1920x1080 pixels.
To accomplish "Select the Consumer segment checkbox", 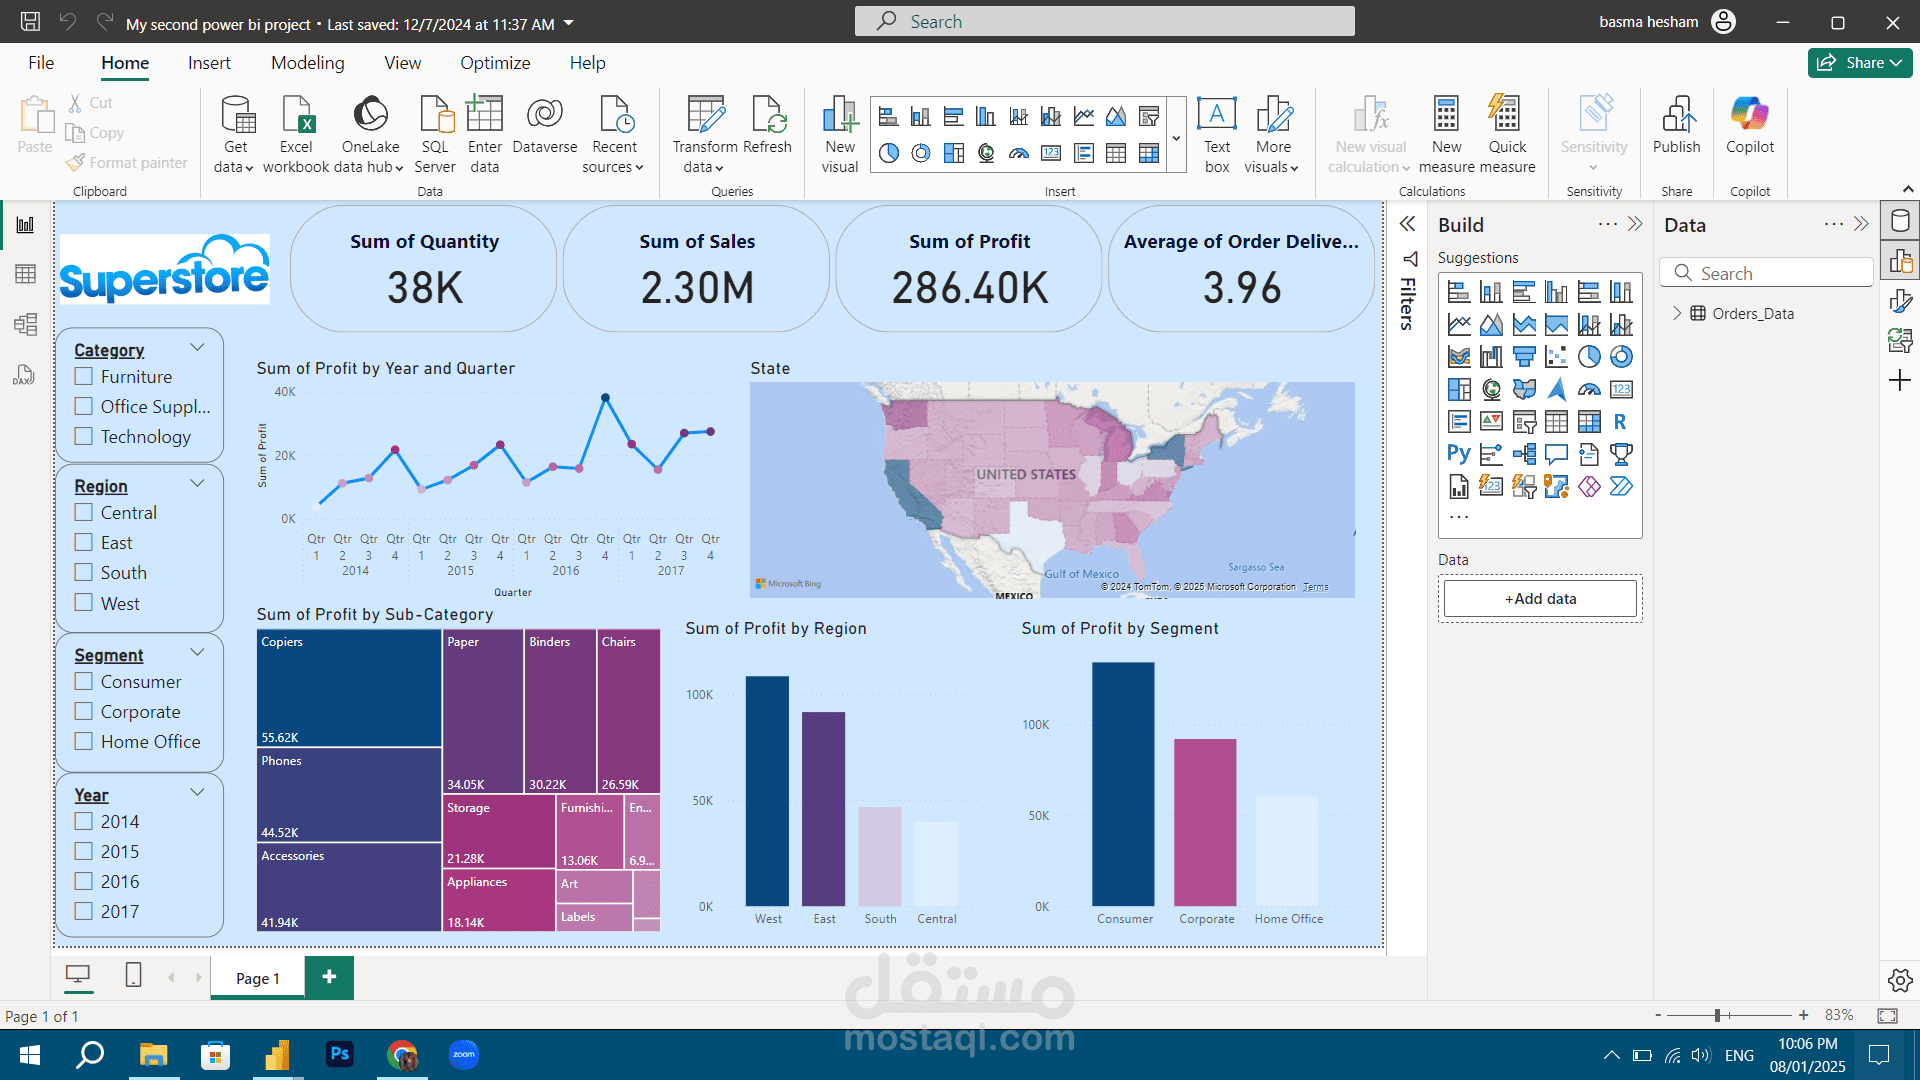I will 84,681.
